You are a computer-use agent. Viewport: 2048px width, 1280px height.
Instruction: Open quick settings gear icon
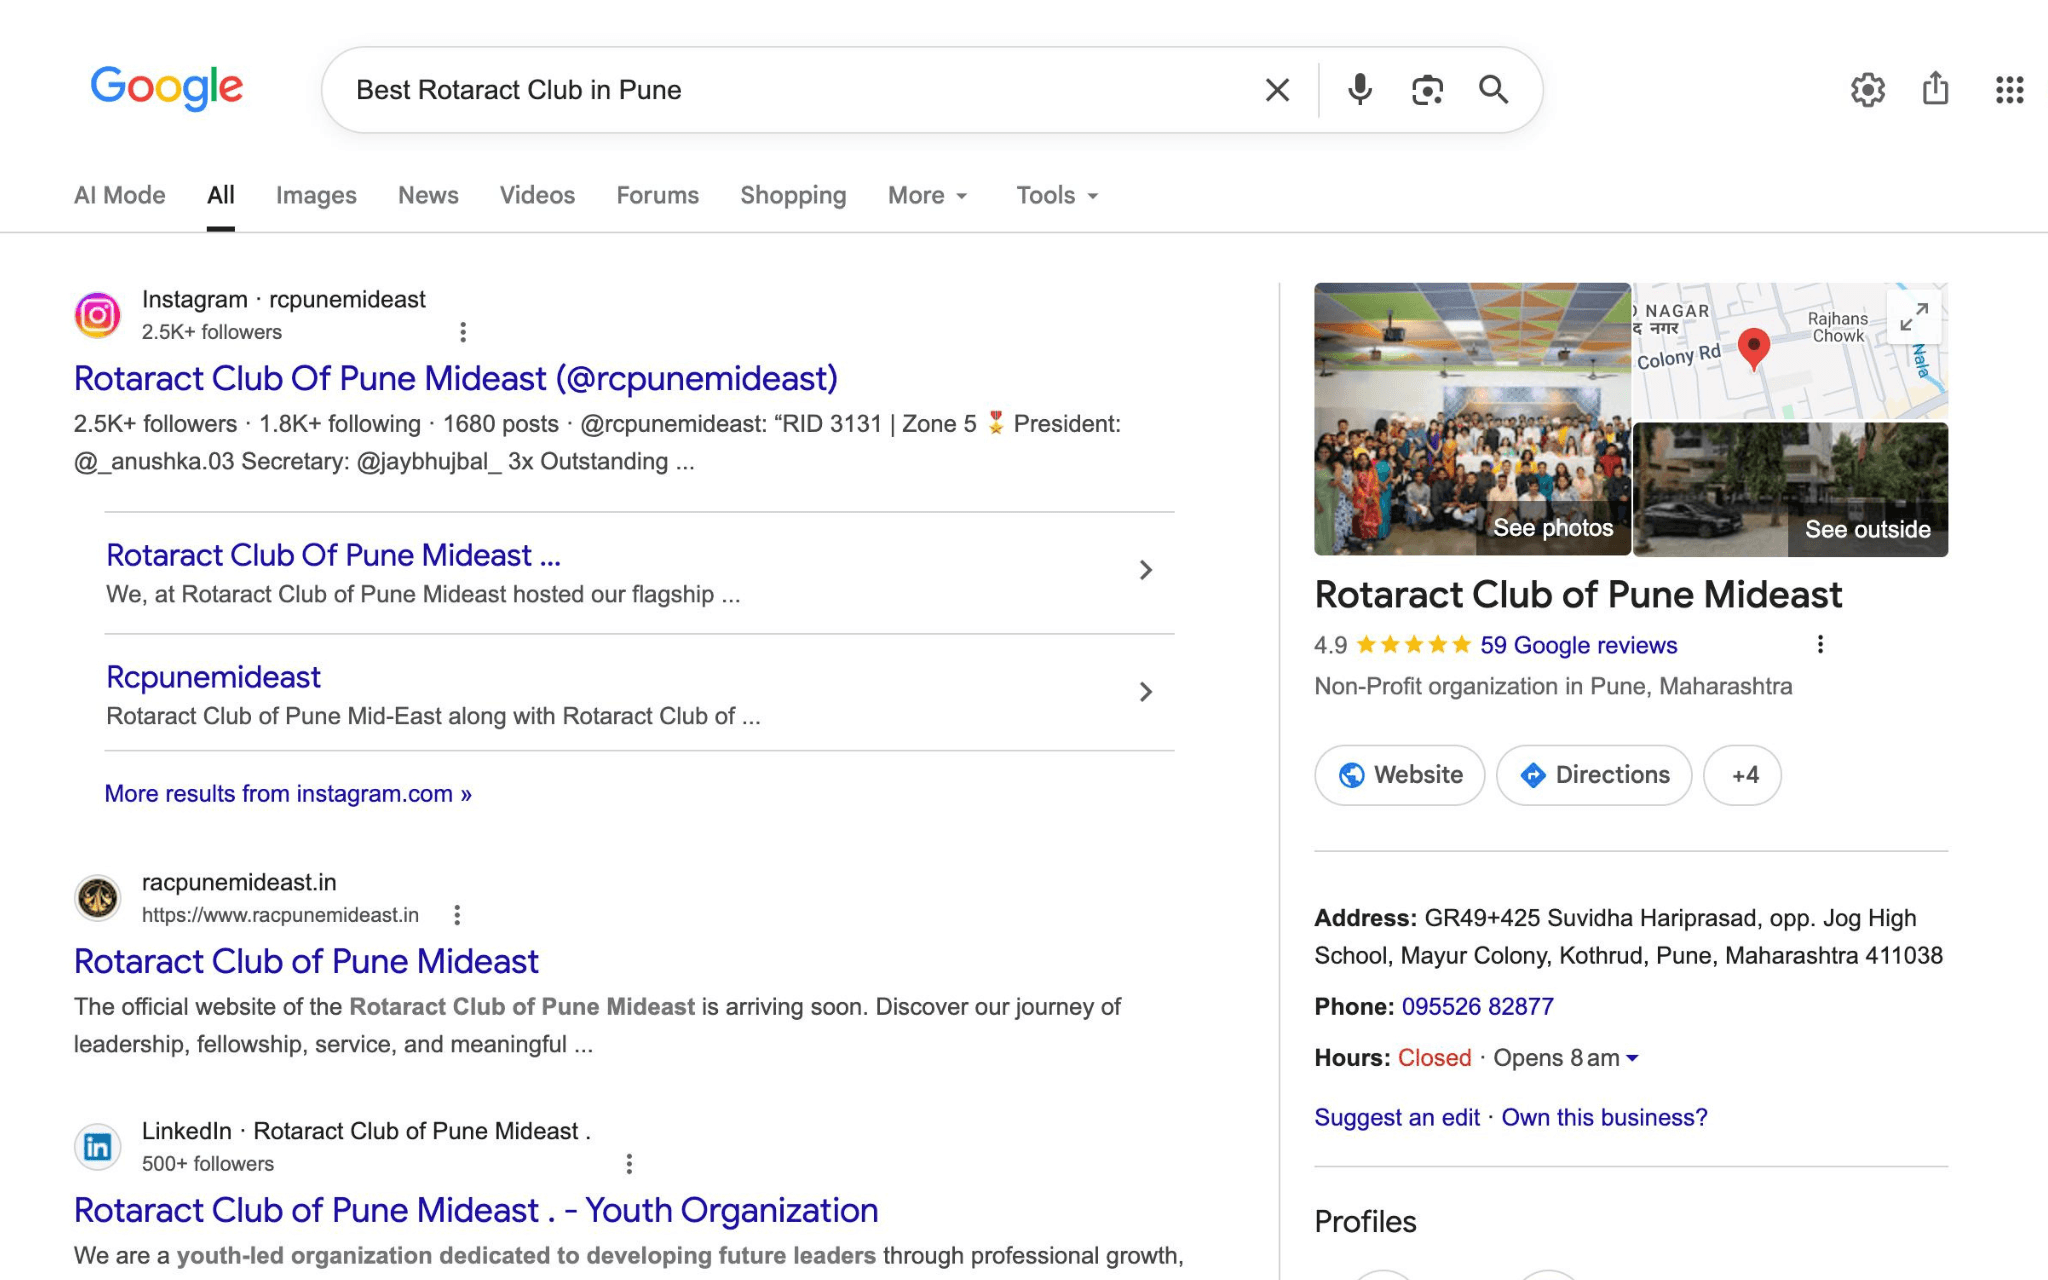coord(1867,90)
